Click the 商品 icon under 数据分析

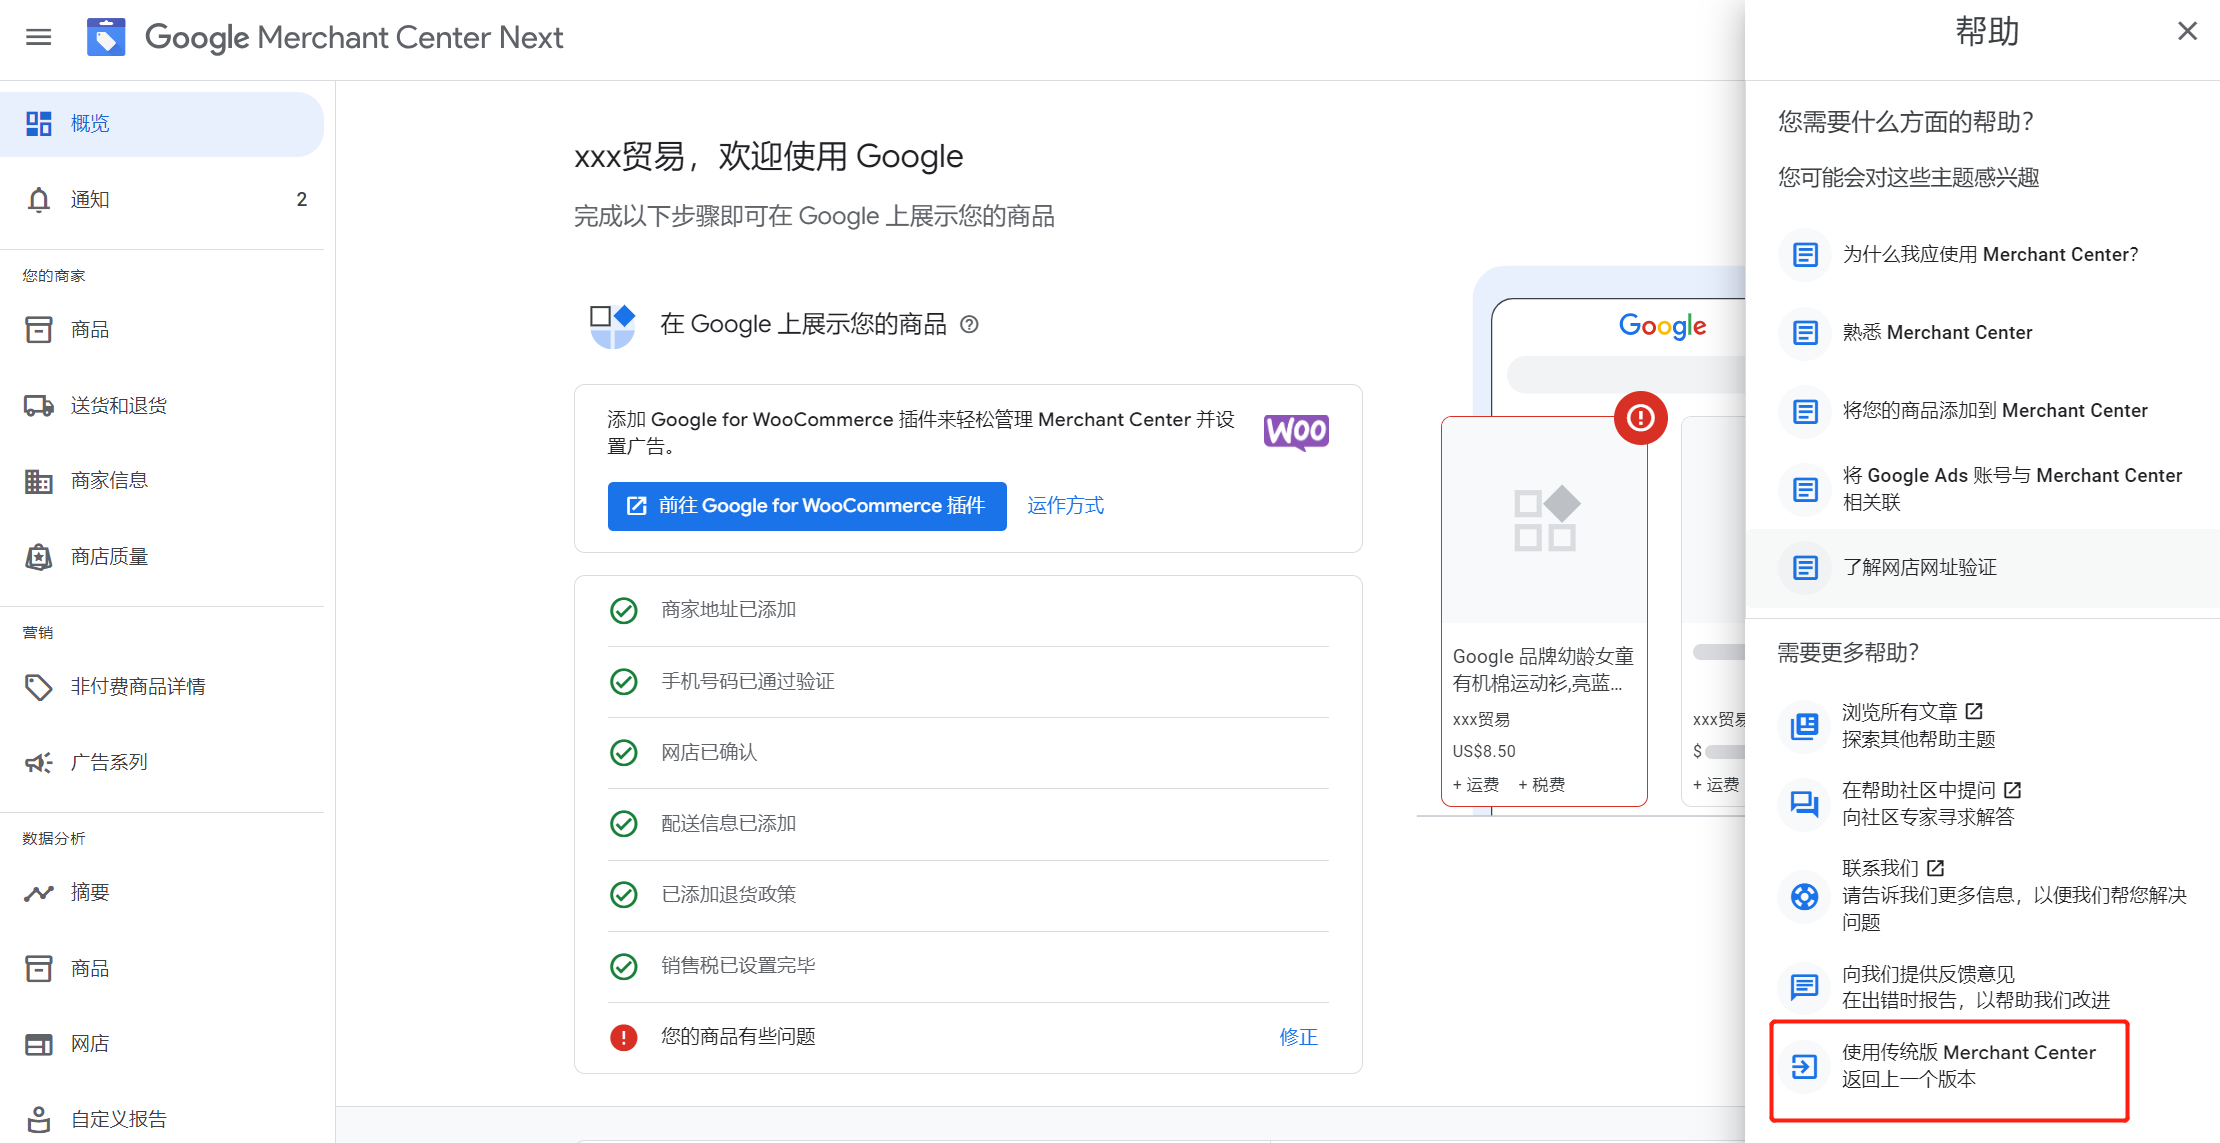(39, 968)
